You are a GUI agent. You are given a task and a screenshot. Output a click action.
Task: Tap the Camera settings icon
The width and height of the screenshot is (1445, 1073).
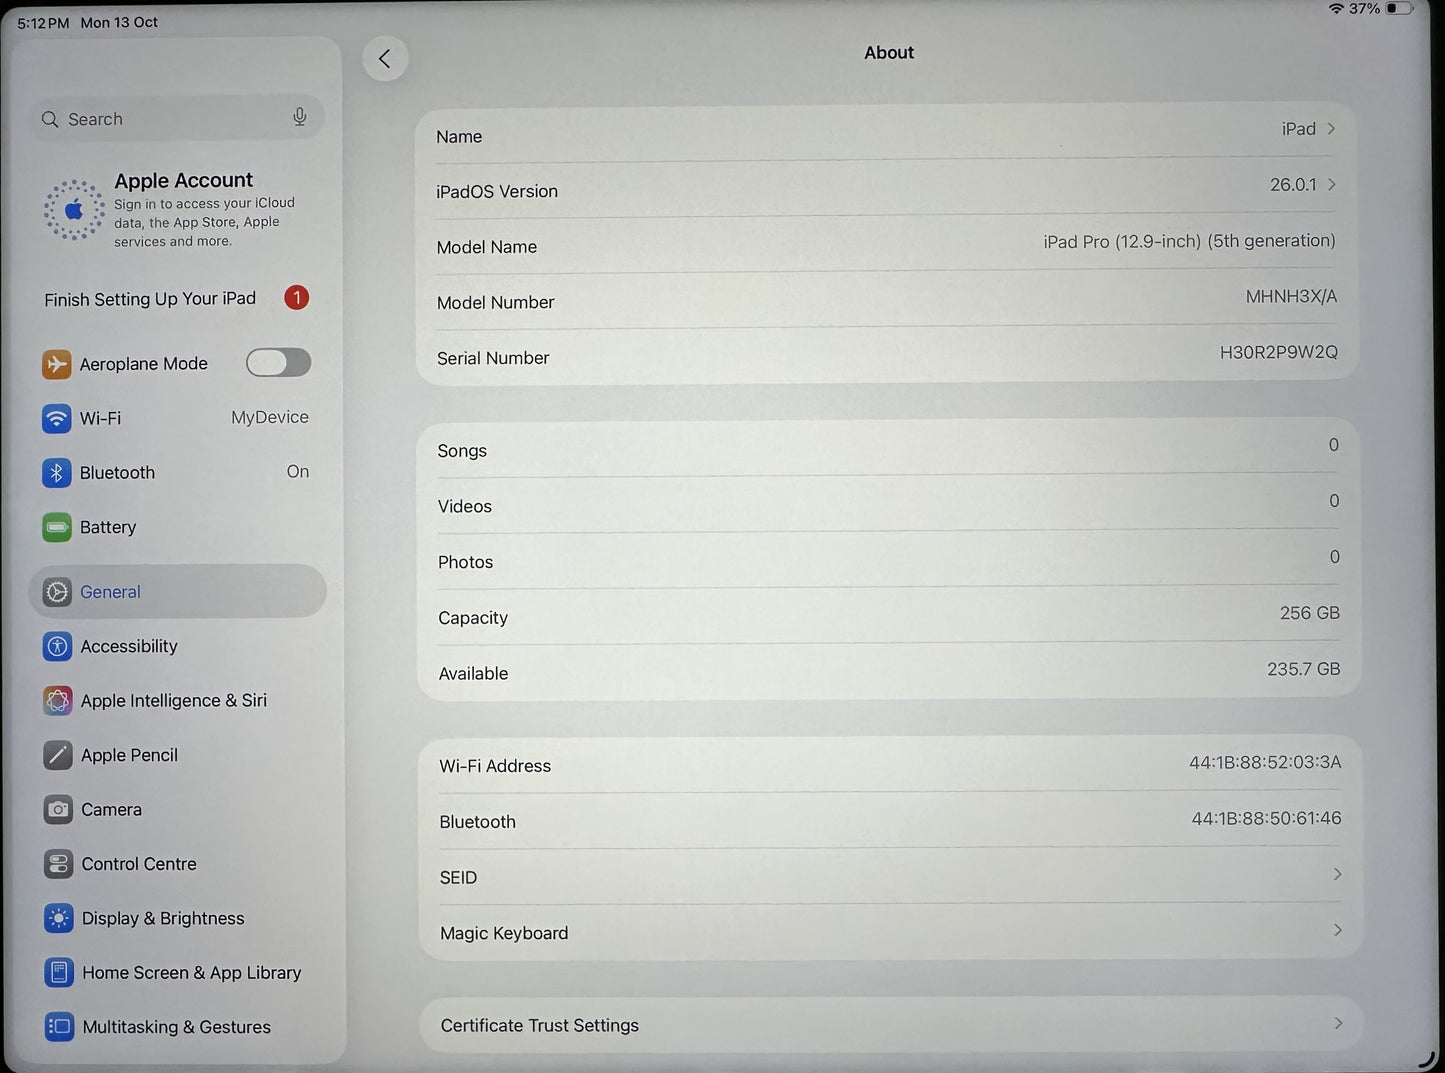pyautogui.click(x=58, y=809)
